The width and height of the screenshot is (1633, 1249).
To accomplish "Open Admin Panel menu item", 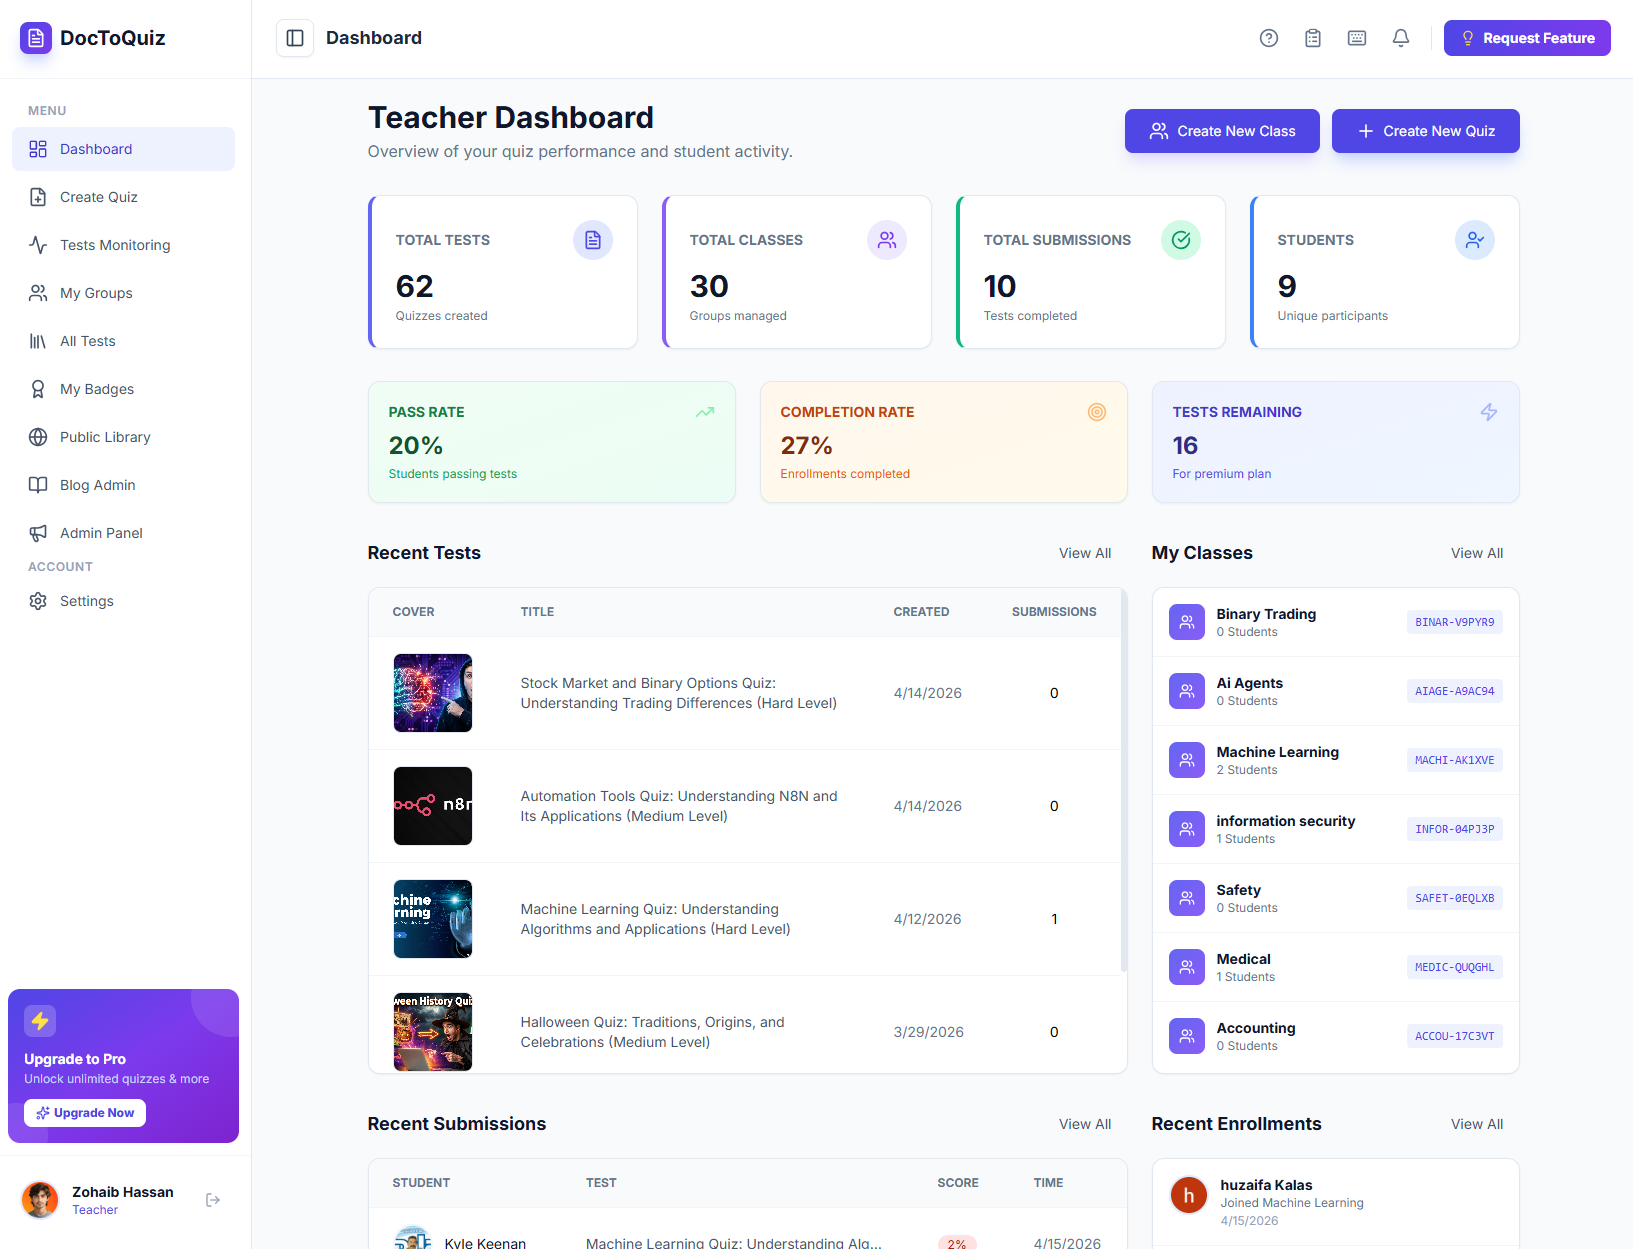I will click(124, 533).
